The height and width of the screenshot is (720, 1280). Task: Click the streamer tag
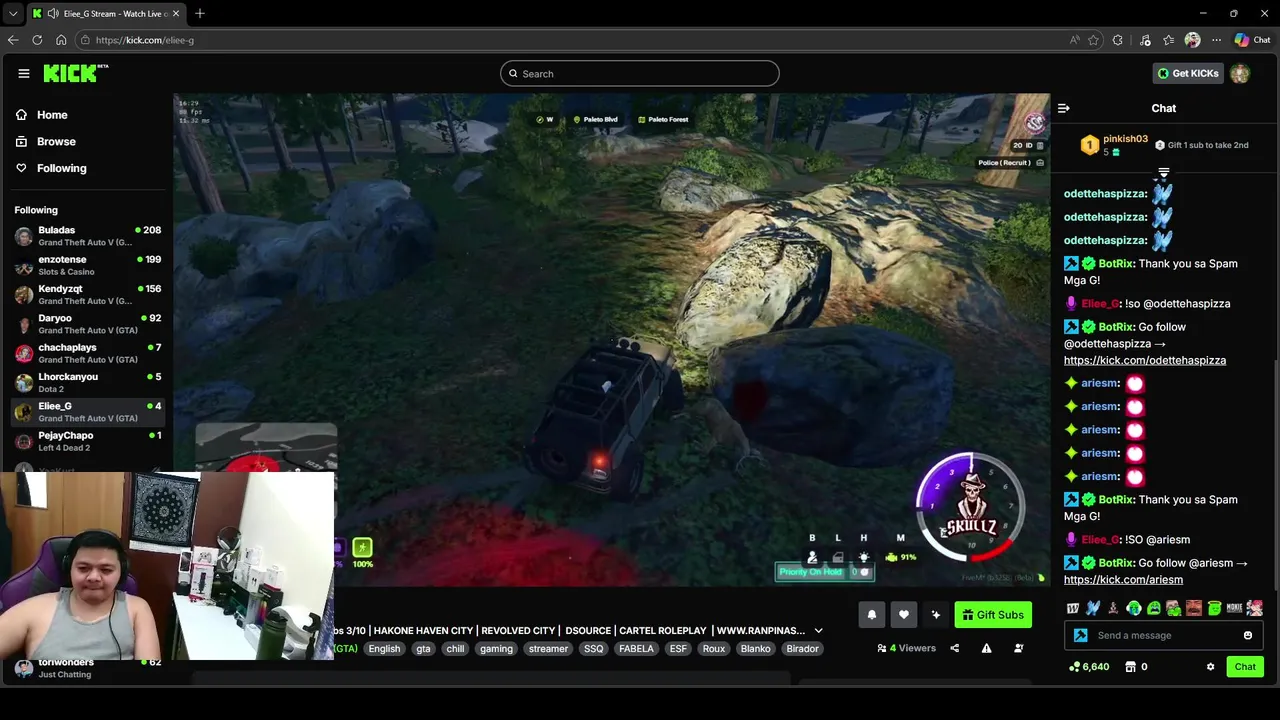click(x=548, y=649)
